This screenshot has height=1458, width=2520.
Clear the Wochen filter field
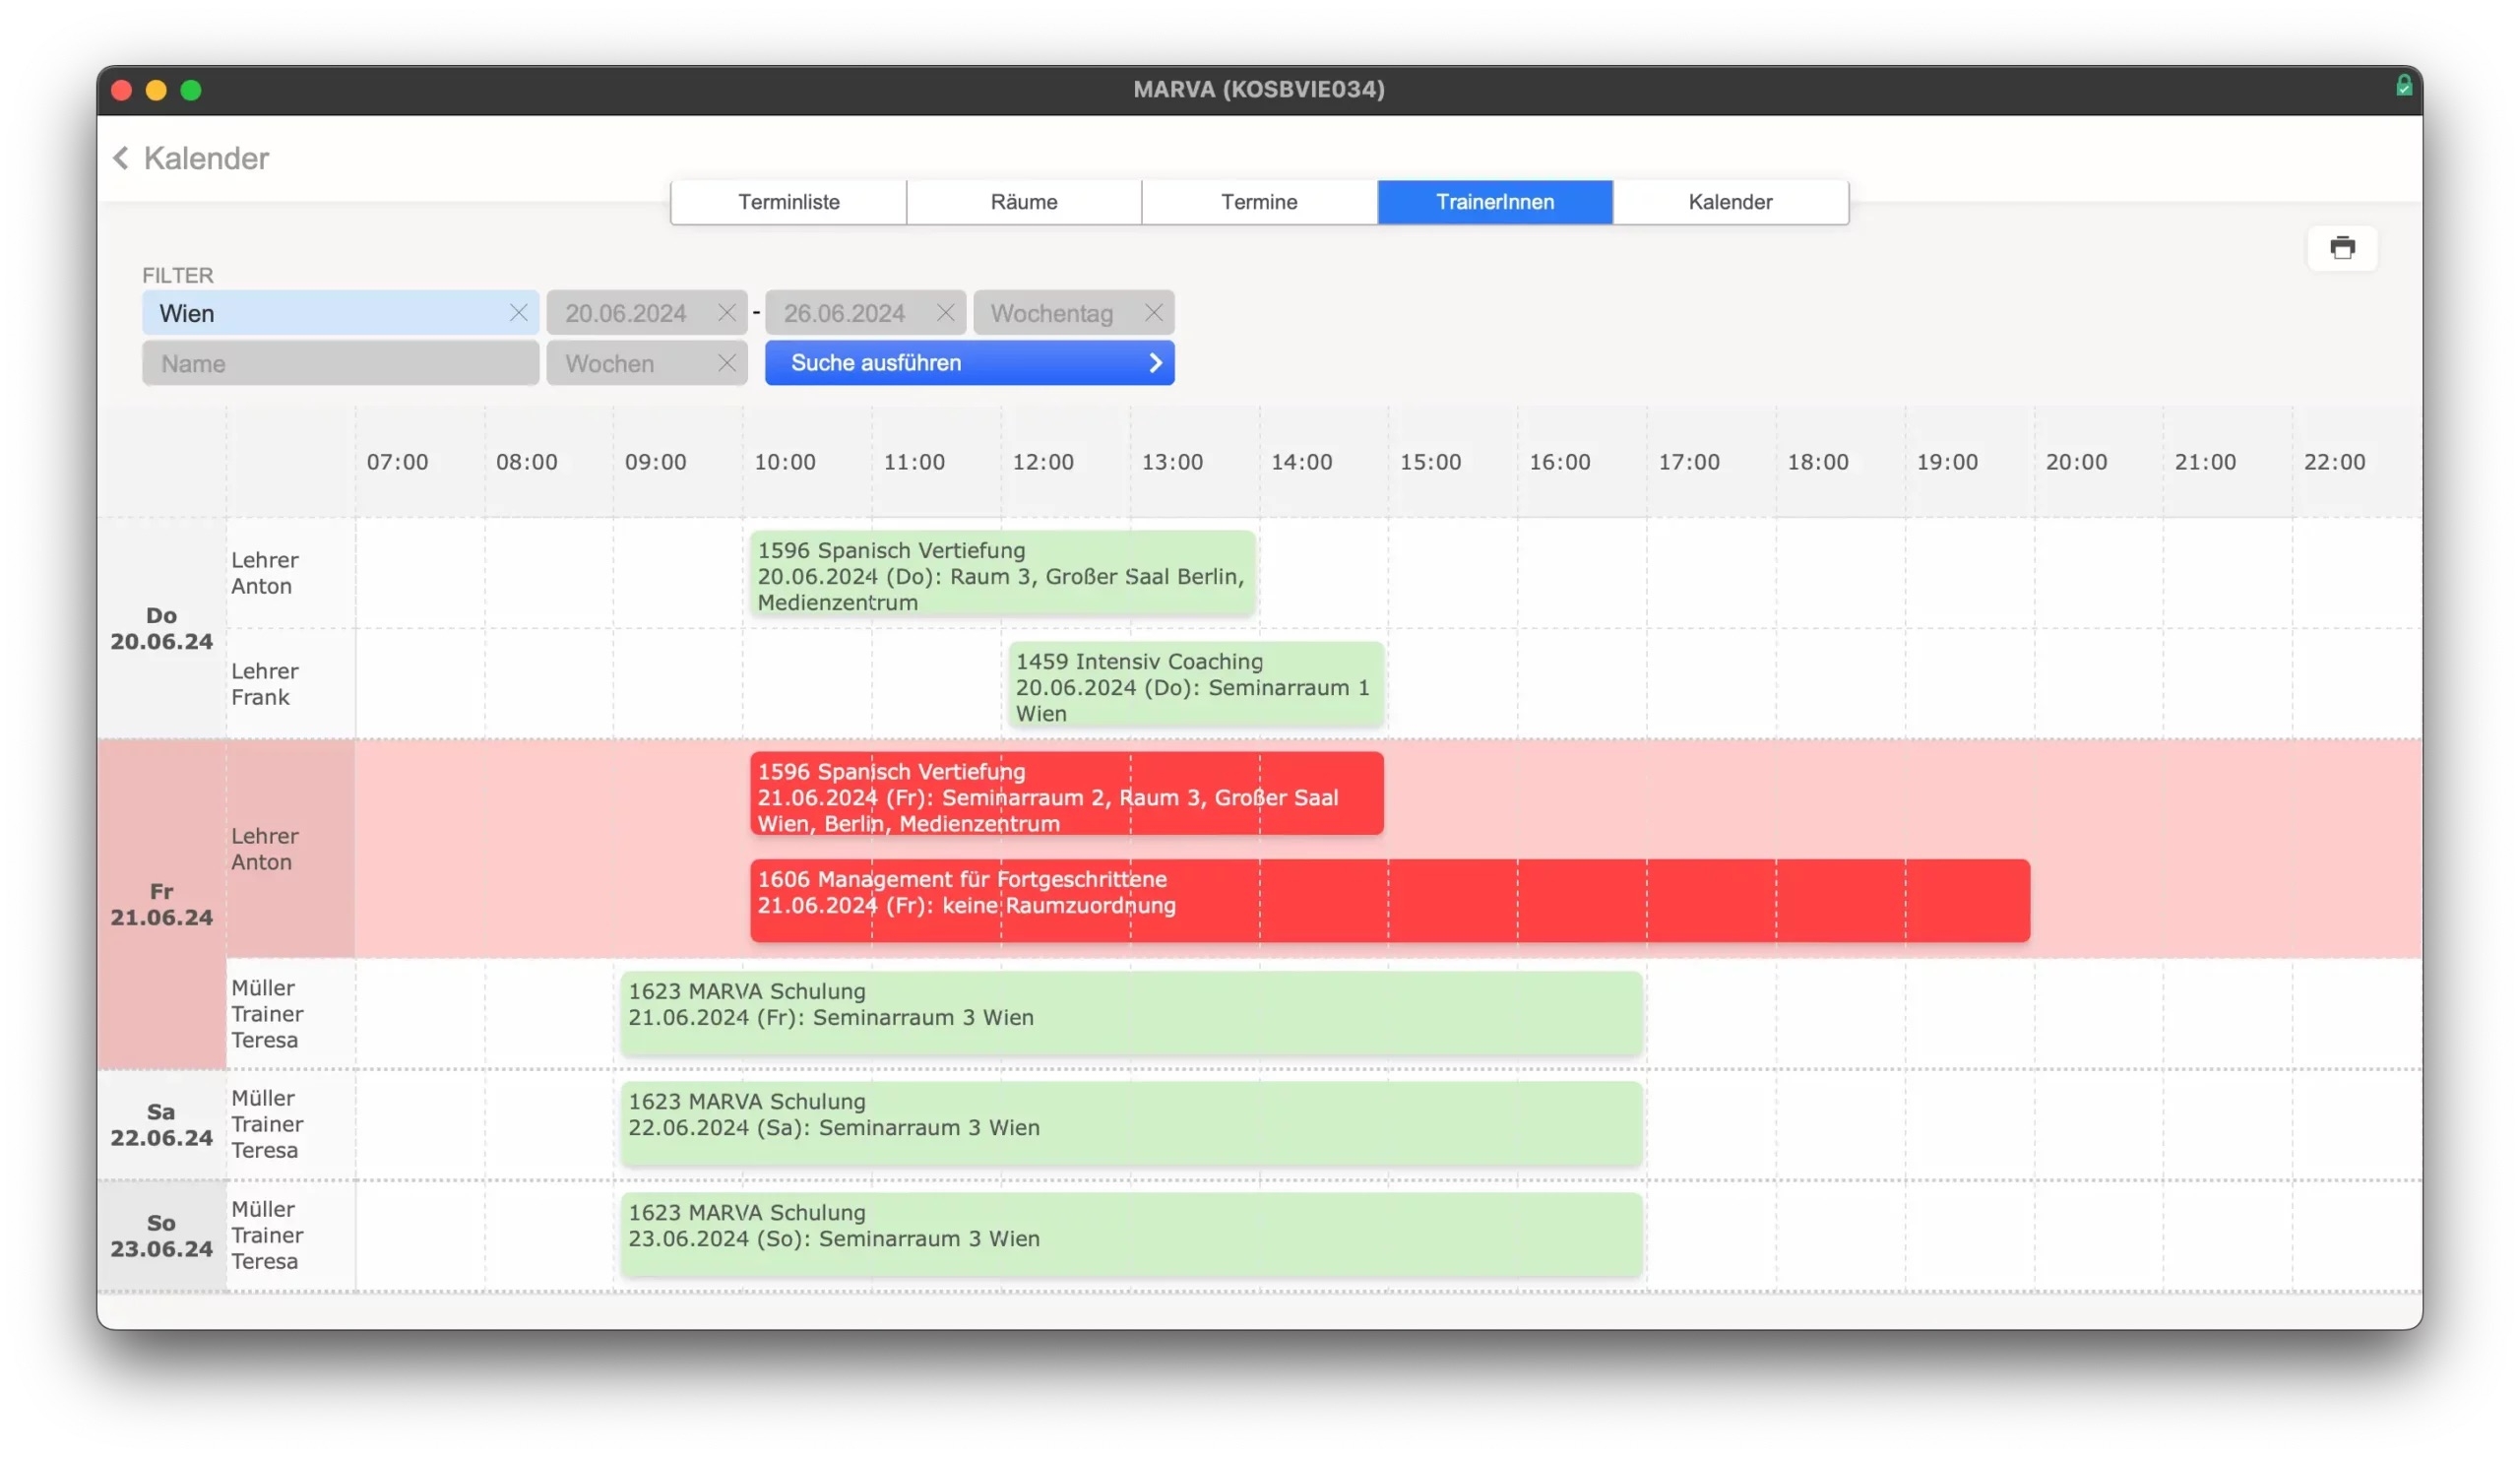(726, 364)
